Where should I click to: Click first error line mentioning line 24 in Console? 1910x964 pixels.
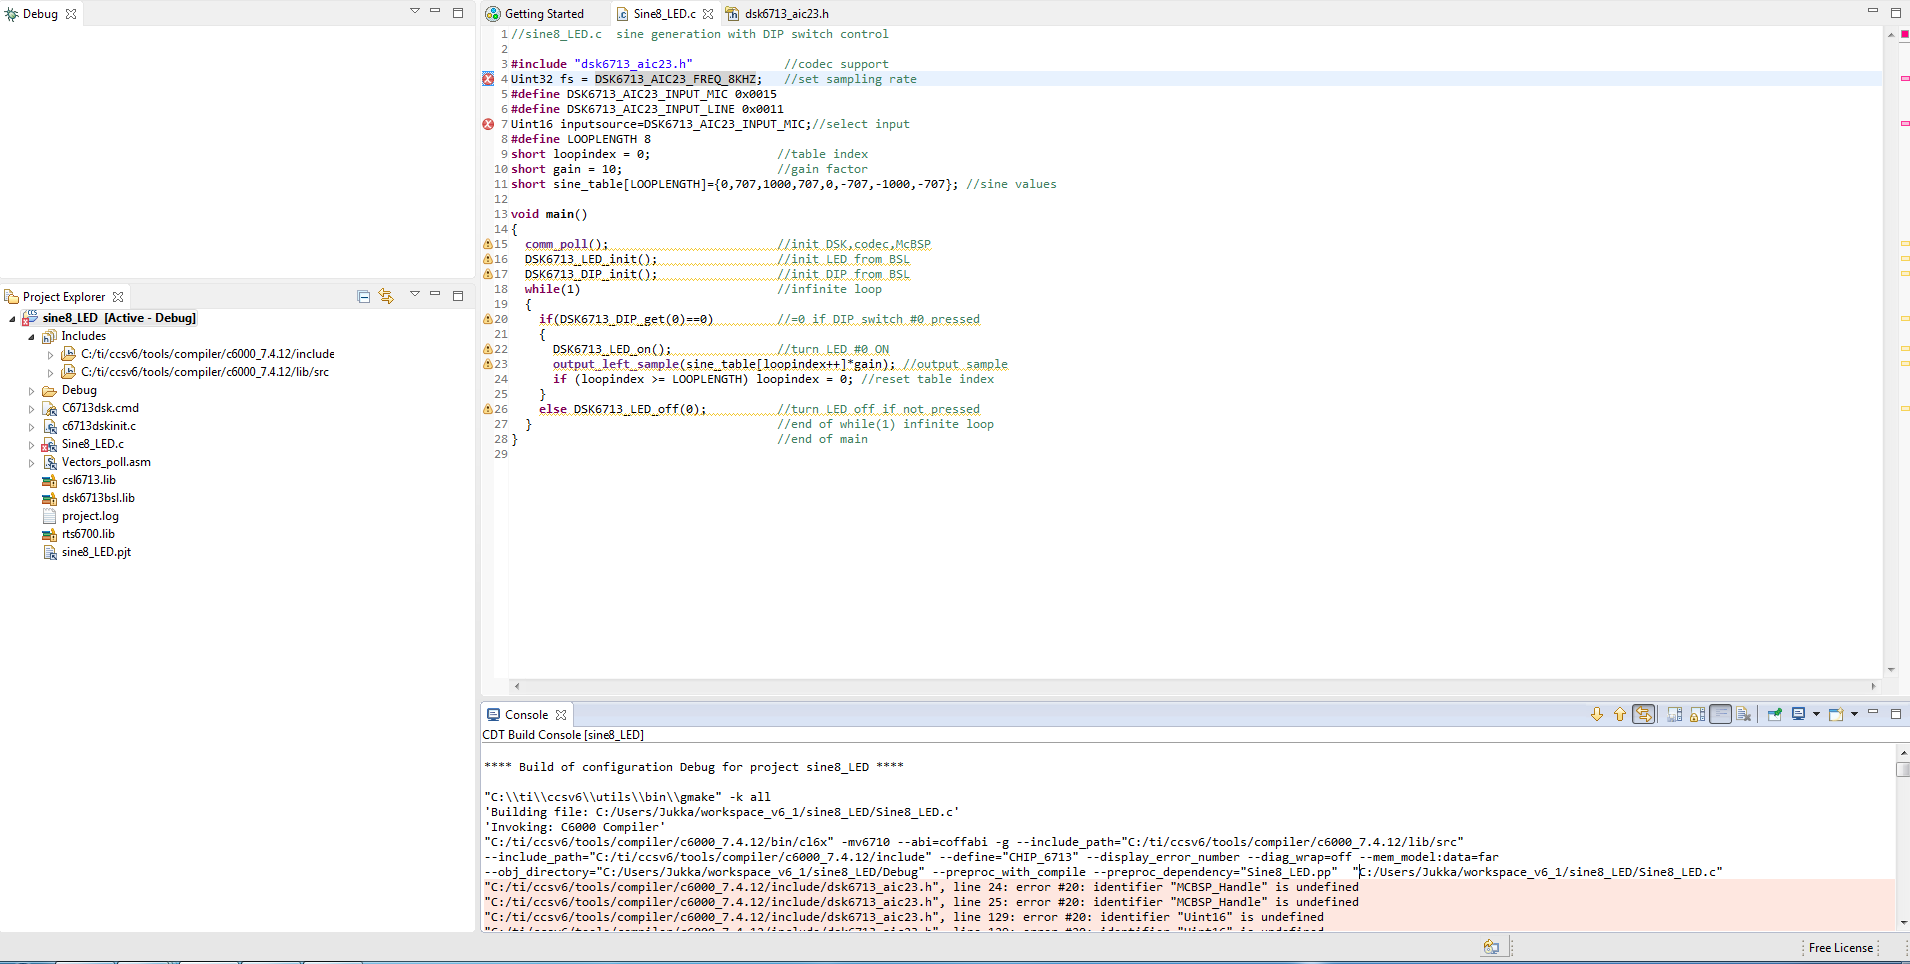pos(921,887)
